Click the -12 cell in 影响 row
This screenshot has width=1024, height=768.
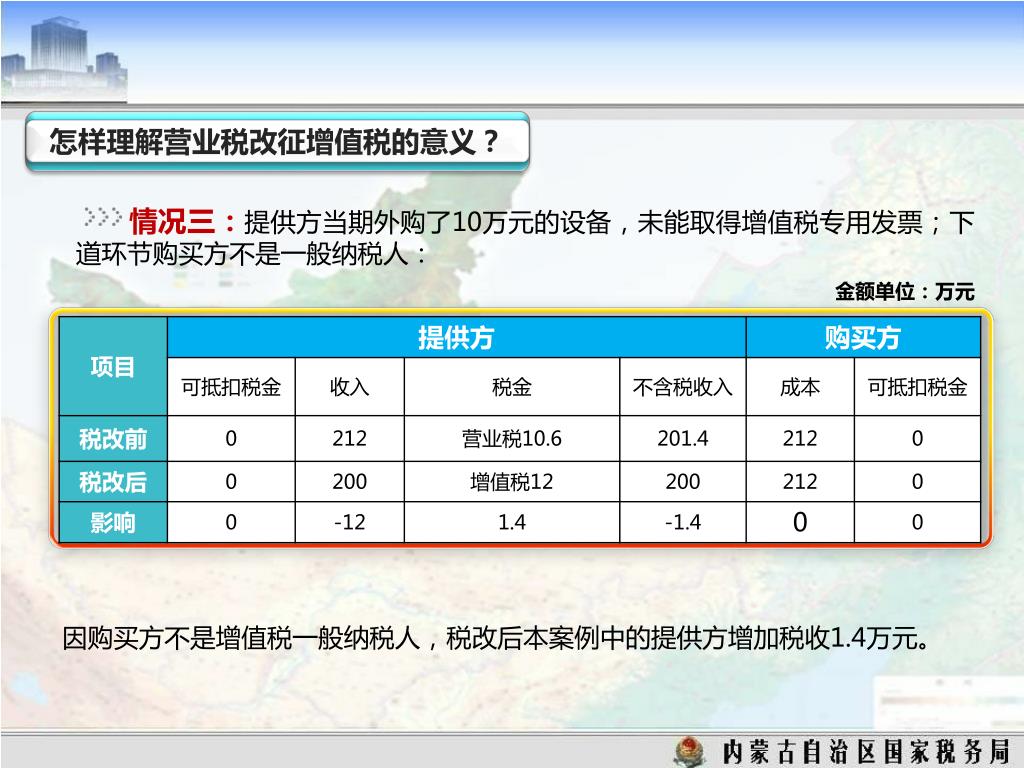[349, 522]
